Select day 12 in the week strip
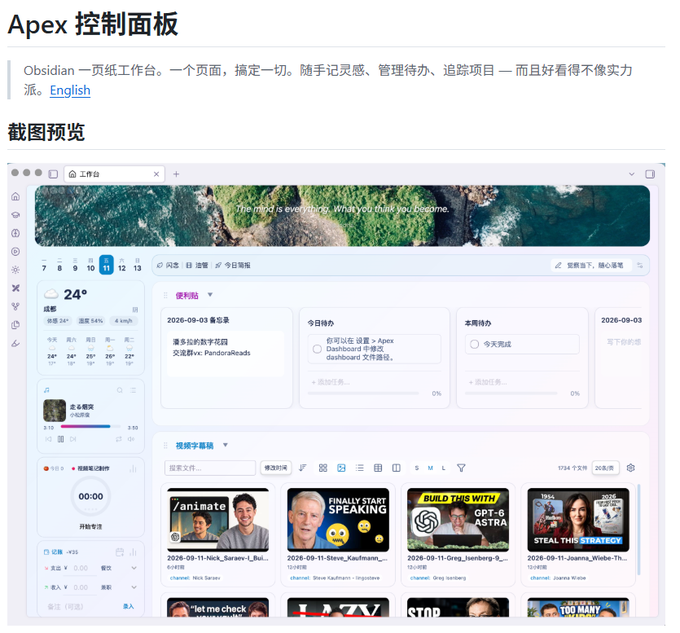This screenshot has width=680, height=633. (122, 265)
